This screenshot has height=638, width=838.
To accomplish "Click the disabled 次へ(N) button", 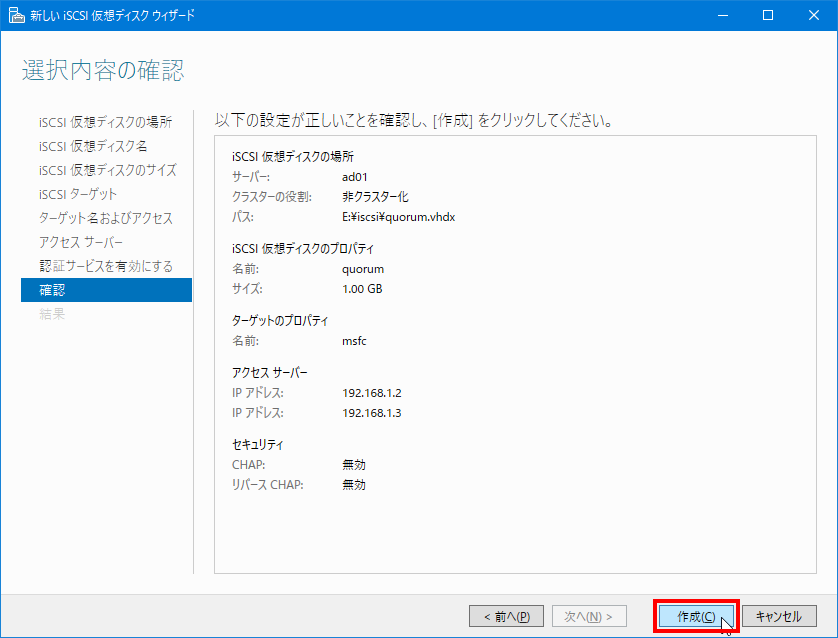I will (589, 616).
